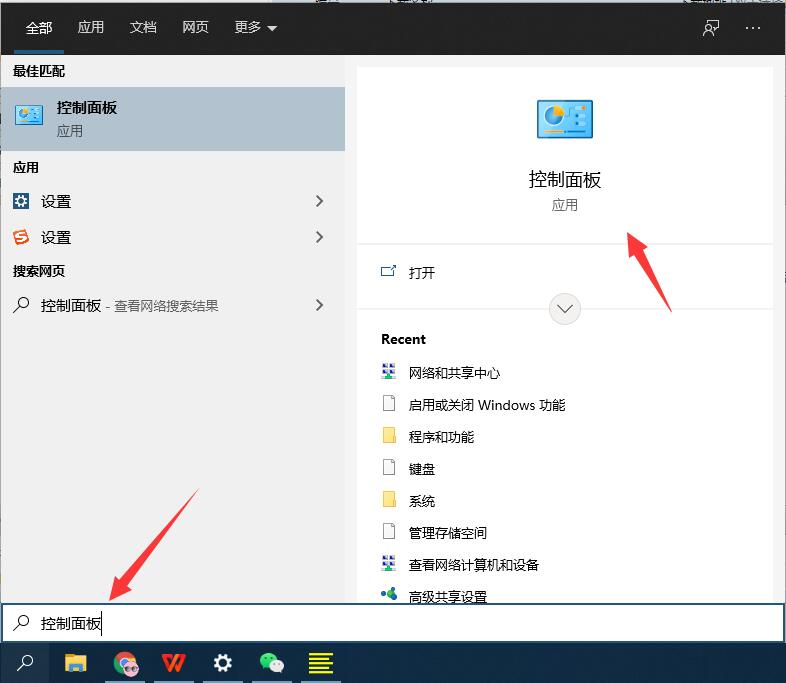Click the document icon beside 管理存储空间
Screen dimensions: 786x683
pyautogui.click(x=388, y=531)
